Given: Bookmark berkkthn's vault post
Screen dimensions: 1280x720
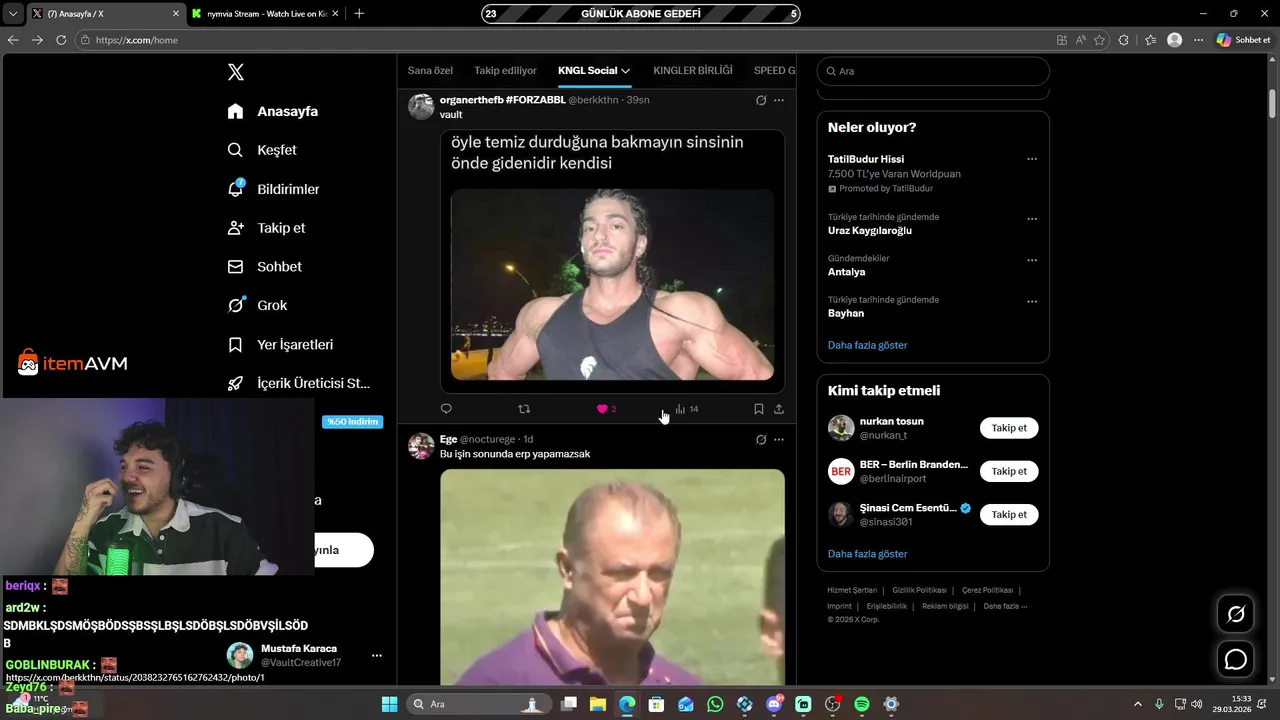Looking at the screenshot, I should coord(759,409).
